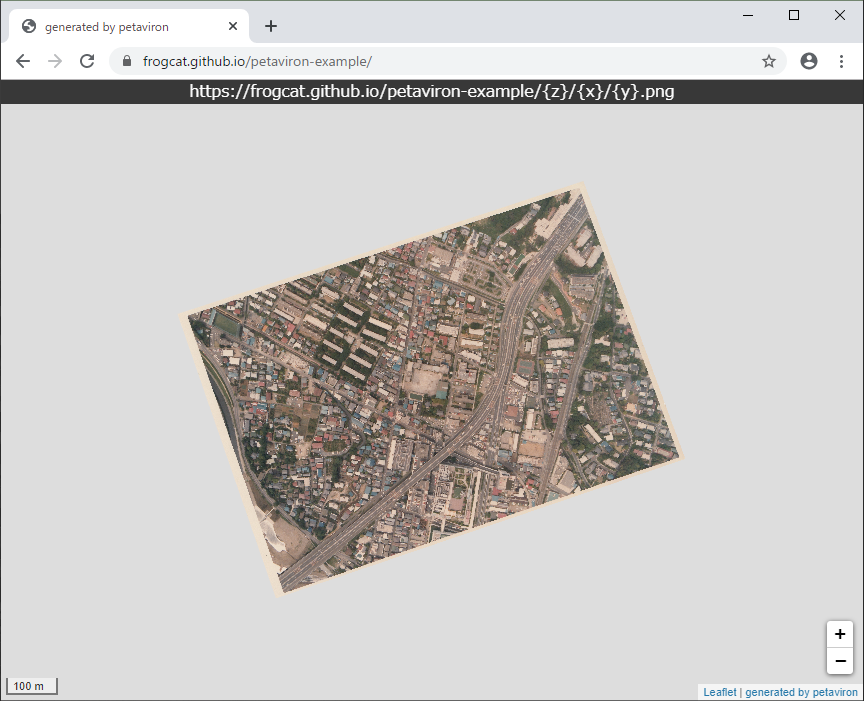The height and width of the screenshot is (701, 864).
Task: Close the Chrome window
Action: pos(839,15)
